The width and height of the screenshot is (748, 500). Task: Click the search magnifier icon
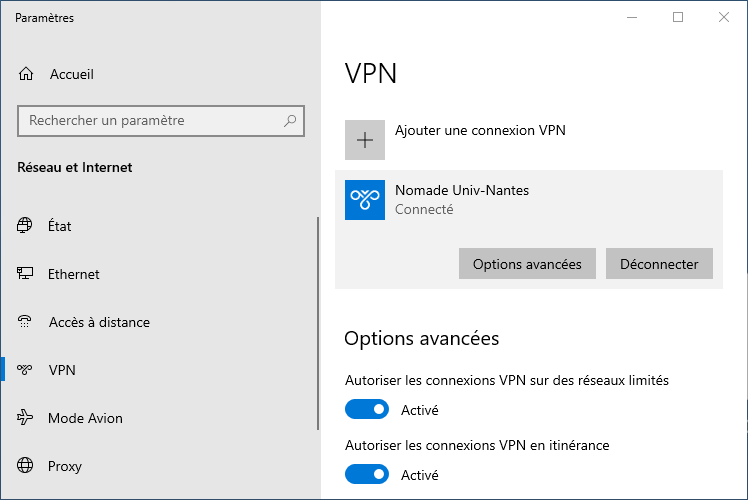pyautogui.click(x=290, y=121)
